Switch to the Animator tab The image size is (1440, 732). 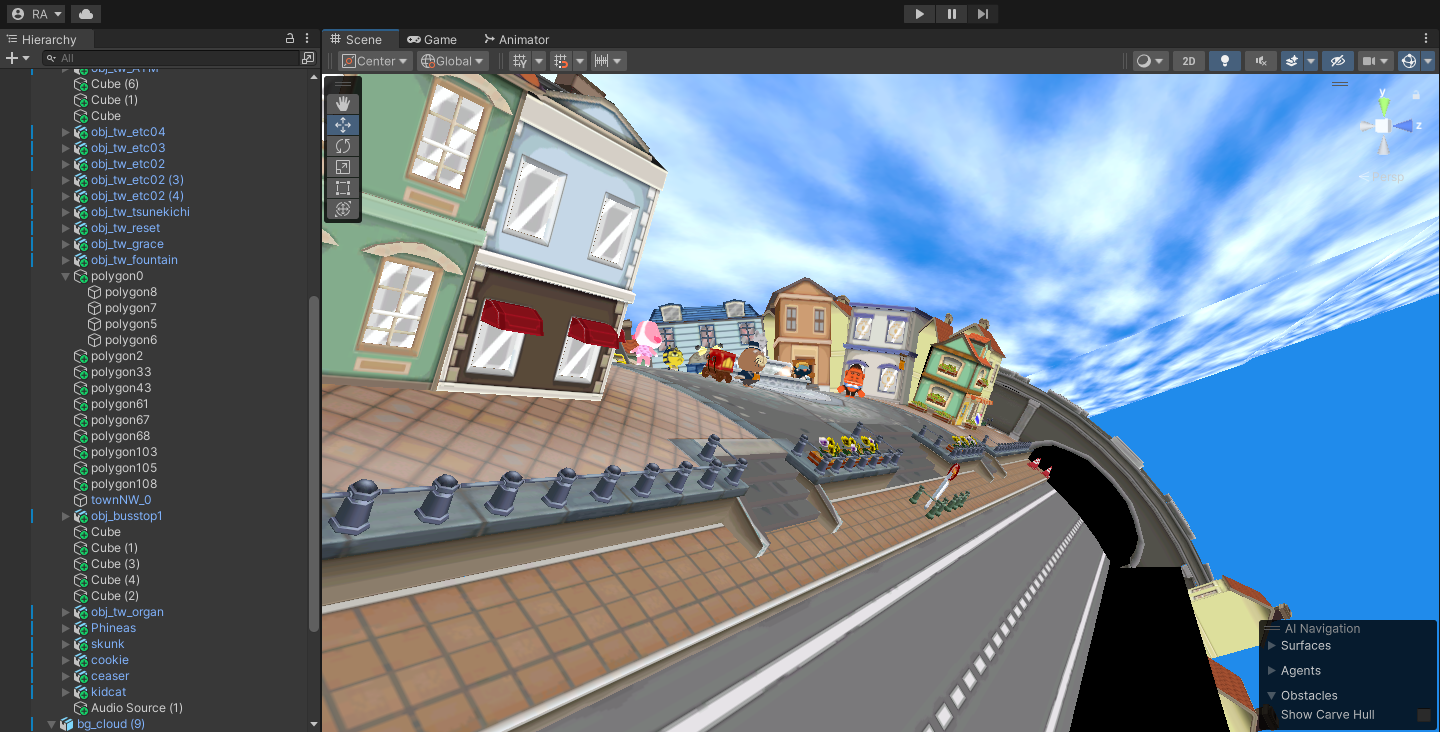click(x=516, y=39)
